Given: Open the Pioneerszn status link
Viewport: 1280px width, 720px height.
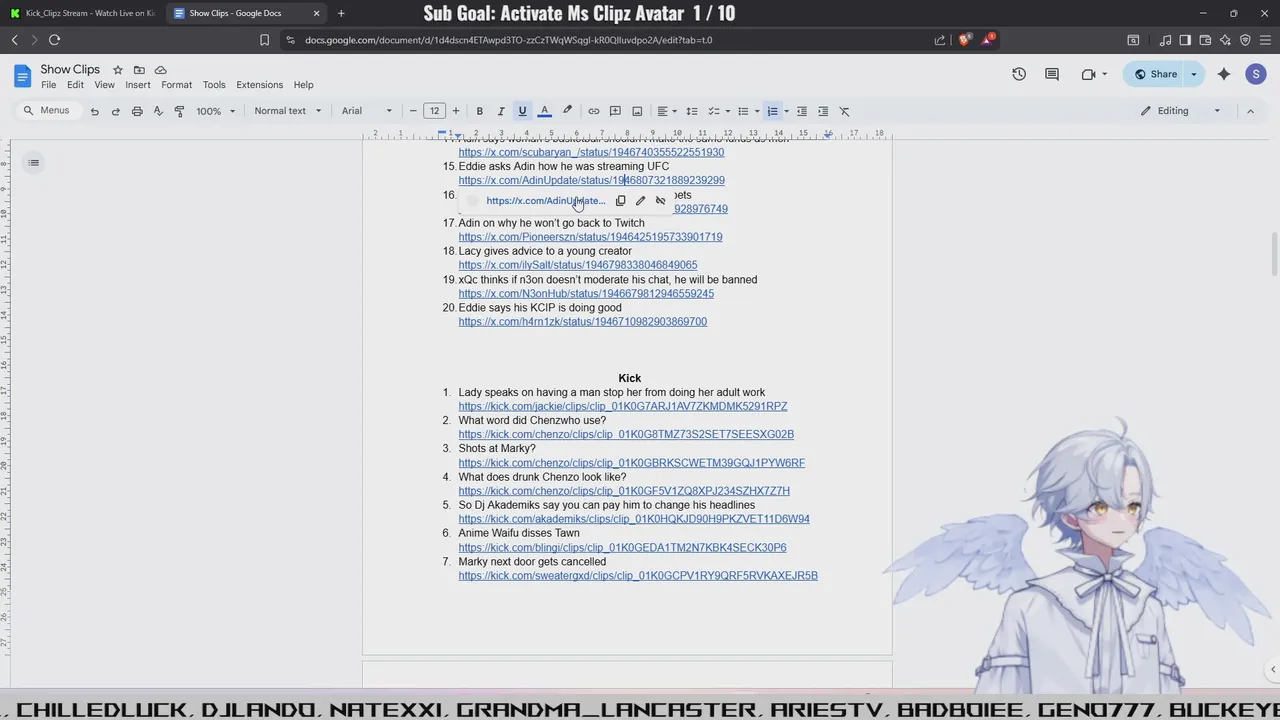Looking at the screenshot, I should 590,237.
